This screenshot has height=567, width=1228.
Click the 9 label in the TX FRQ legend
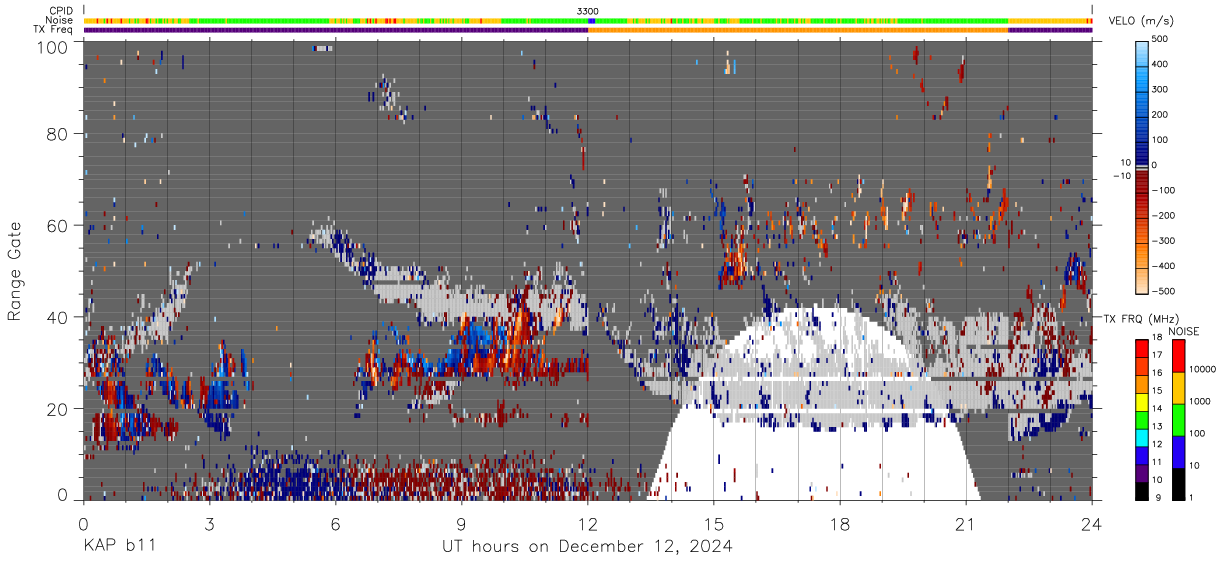(x=1157, y=498)
